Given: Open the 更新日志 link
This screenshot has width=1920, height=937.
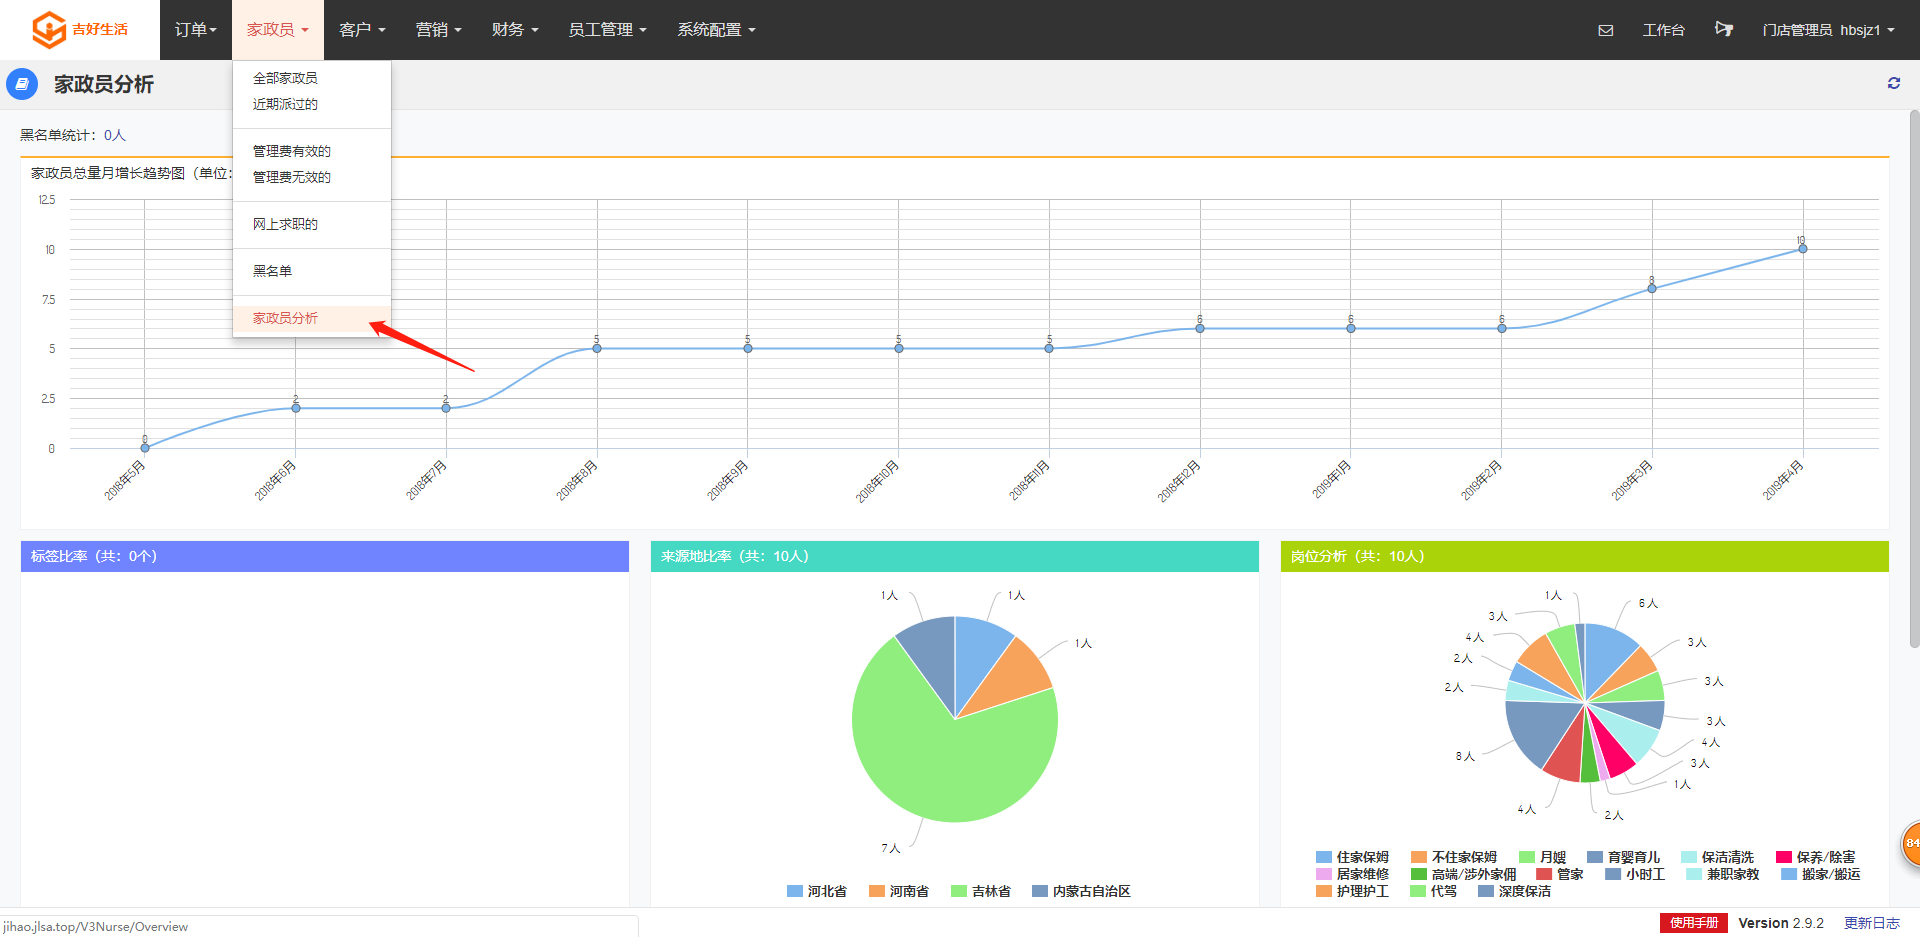Looking at the screenshot, I should click(1872, 923).
